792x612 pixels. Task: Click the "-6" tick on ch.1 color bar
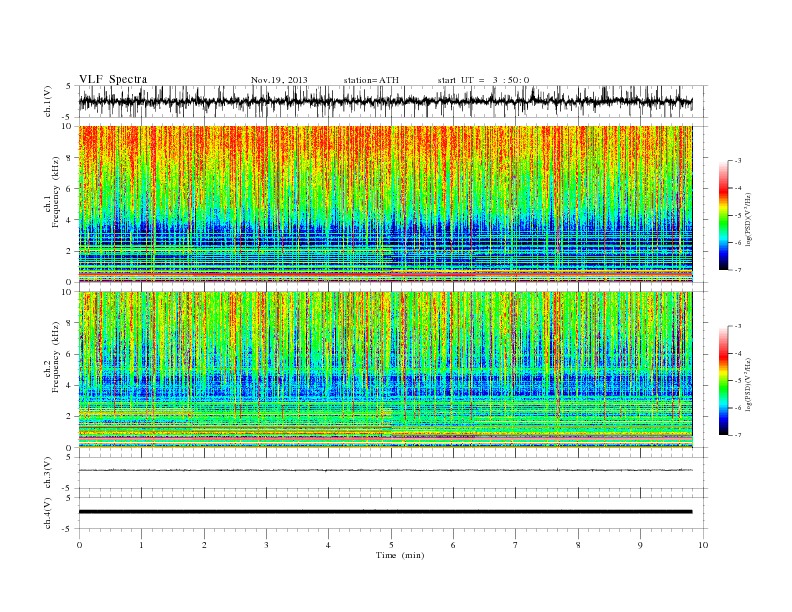[738, 243]
